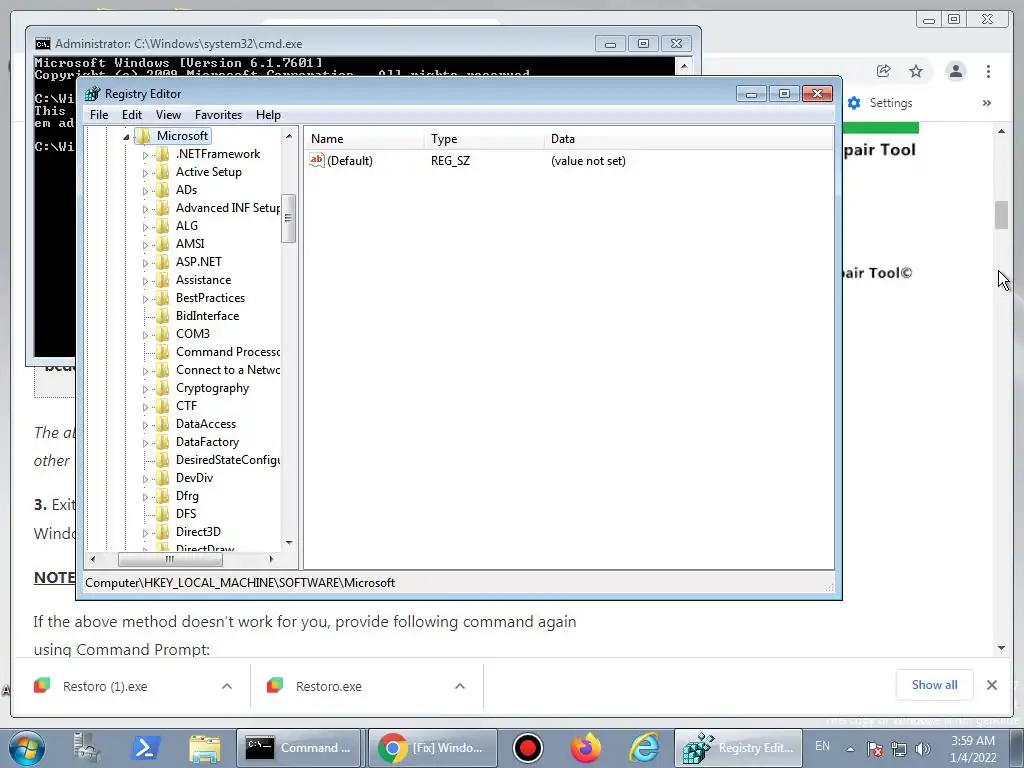
Task: Click Chrome's share page icon
Action: 884,71
